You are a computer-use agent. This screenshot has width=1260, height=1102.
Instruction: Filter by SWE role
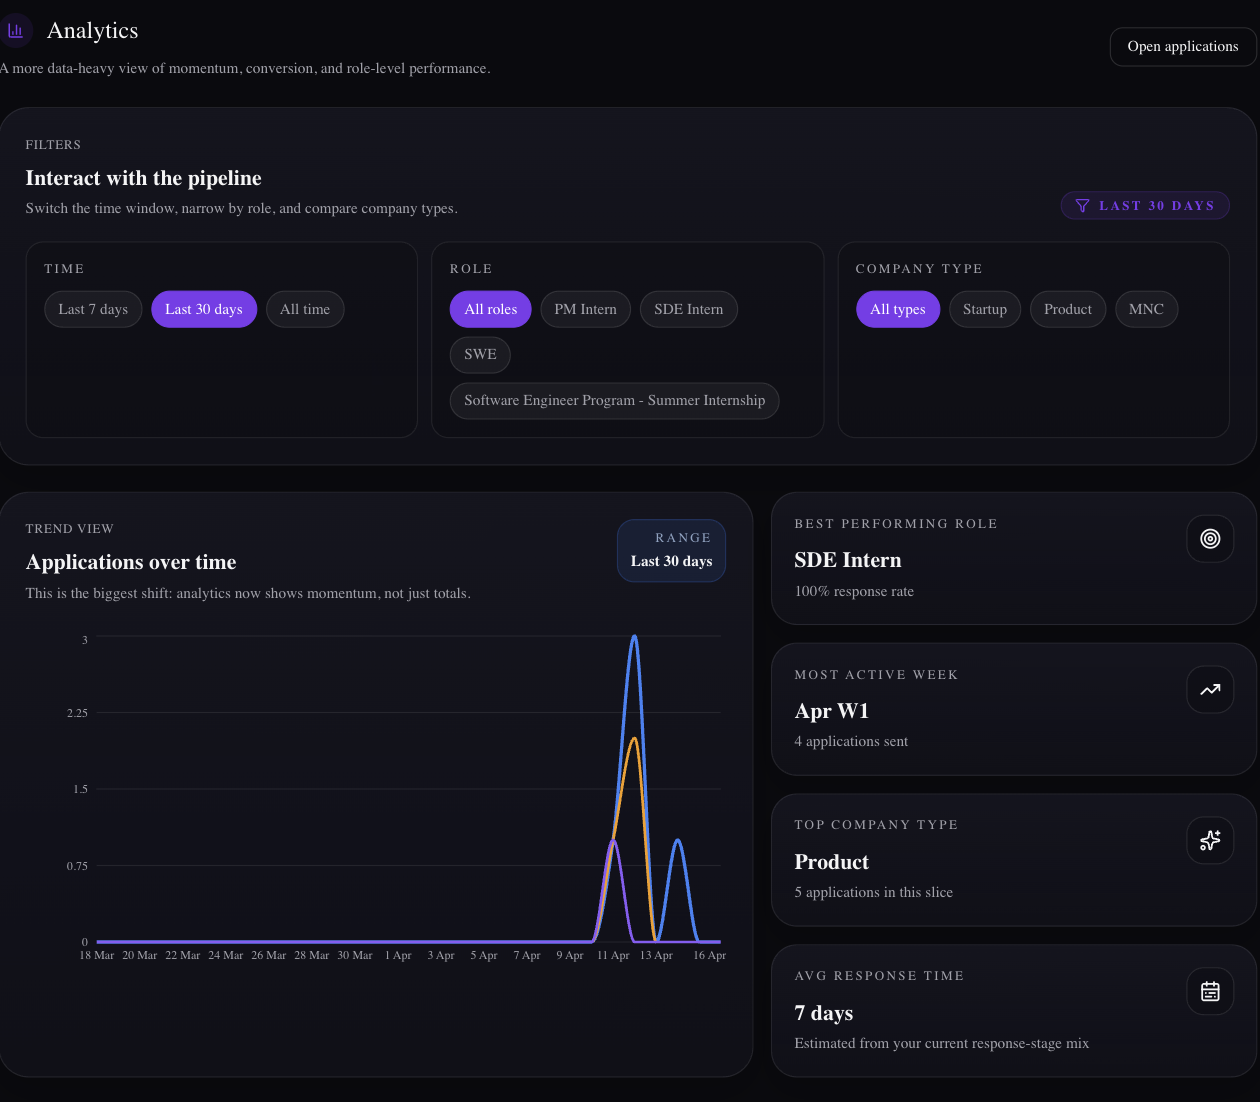pos(480,354)
